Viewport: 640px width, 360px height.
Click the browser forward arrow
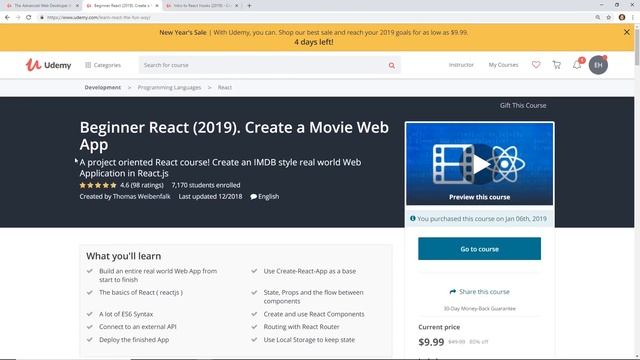point(18,17)
